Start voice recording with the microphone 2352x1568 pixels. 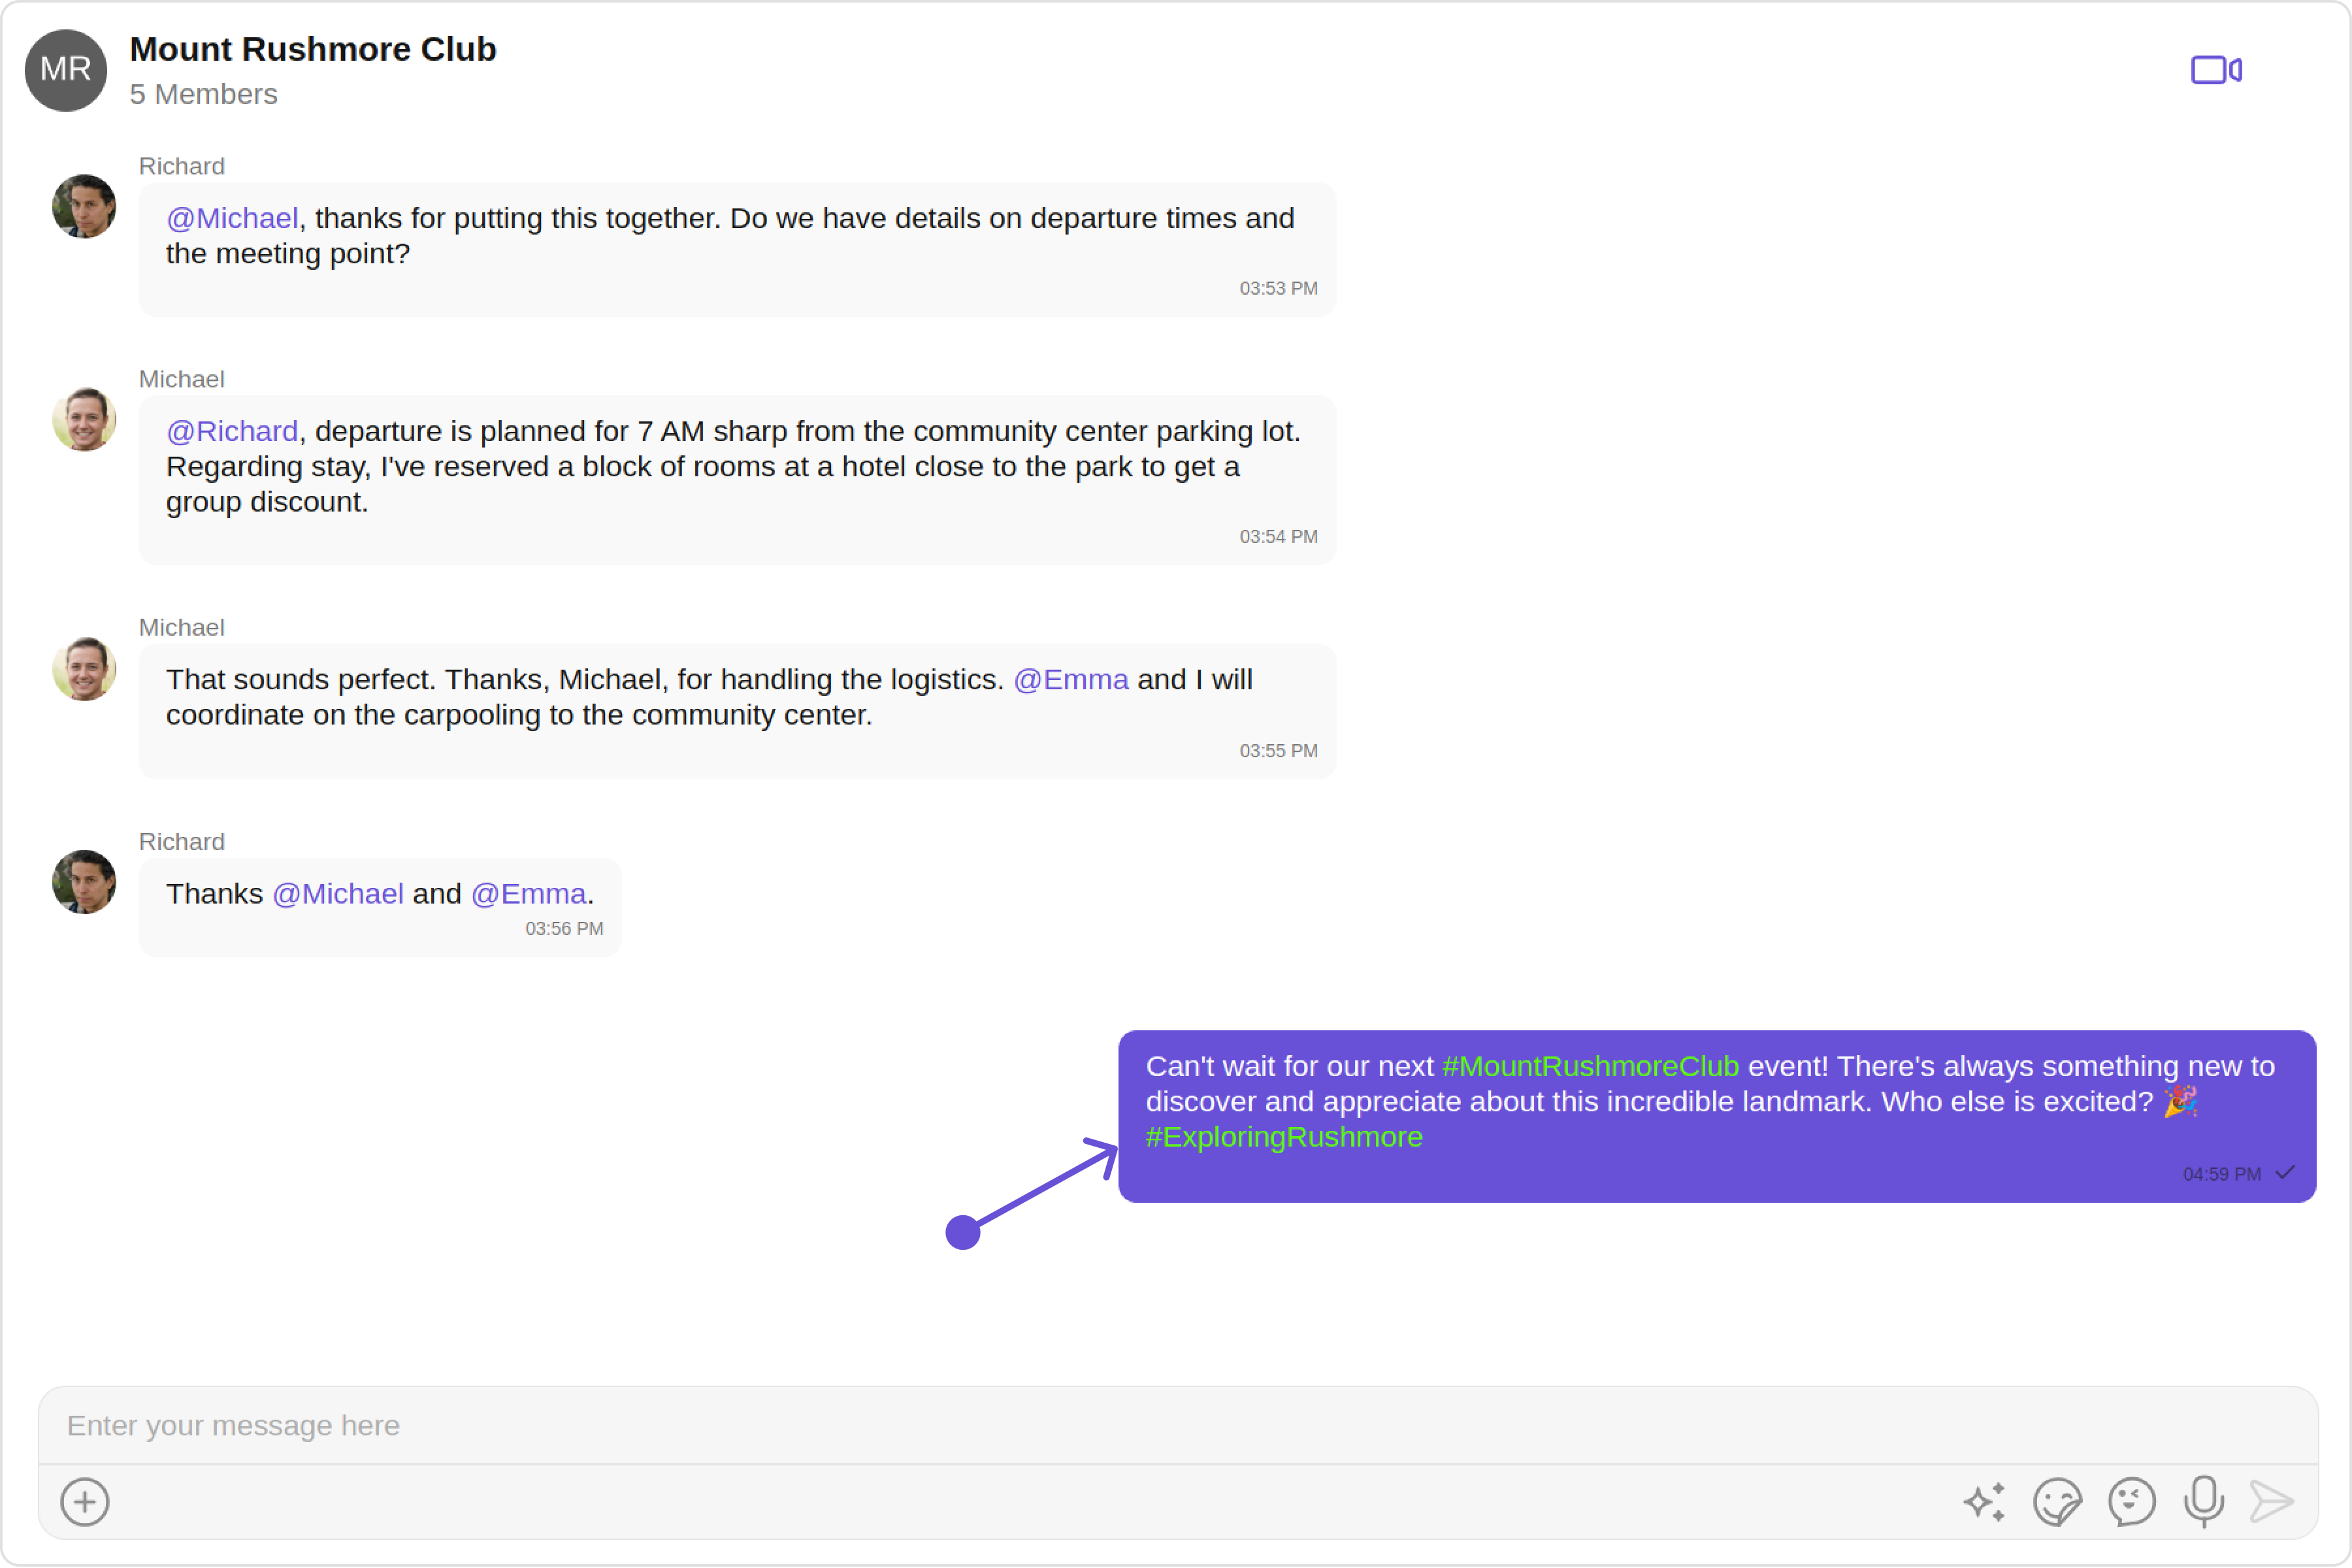point(2203,1501)
